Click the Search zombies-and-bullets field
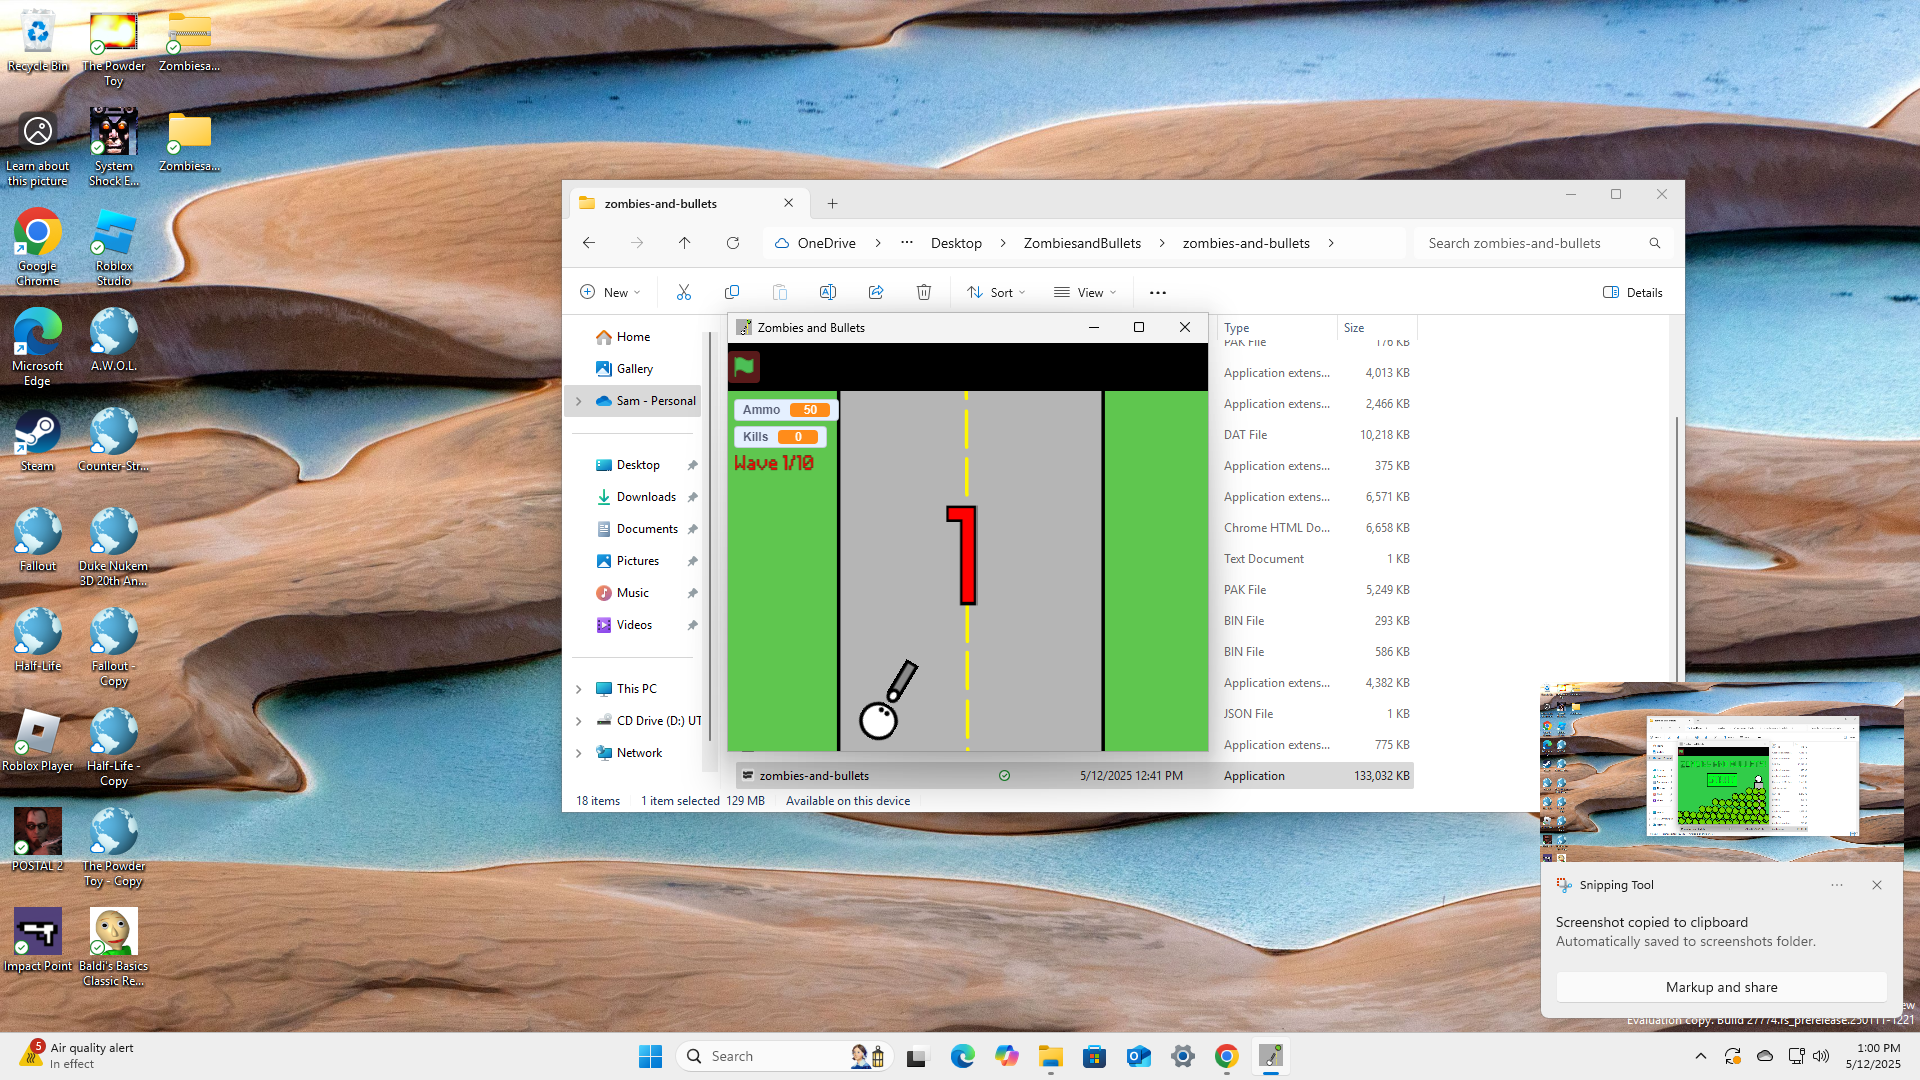1920x1080 pixels. [1530, 243]
